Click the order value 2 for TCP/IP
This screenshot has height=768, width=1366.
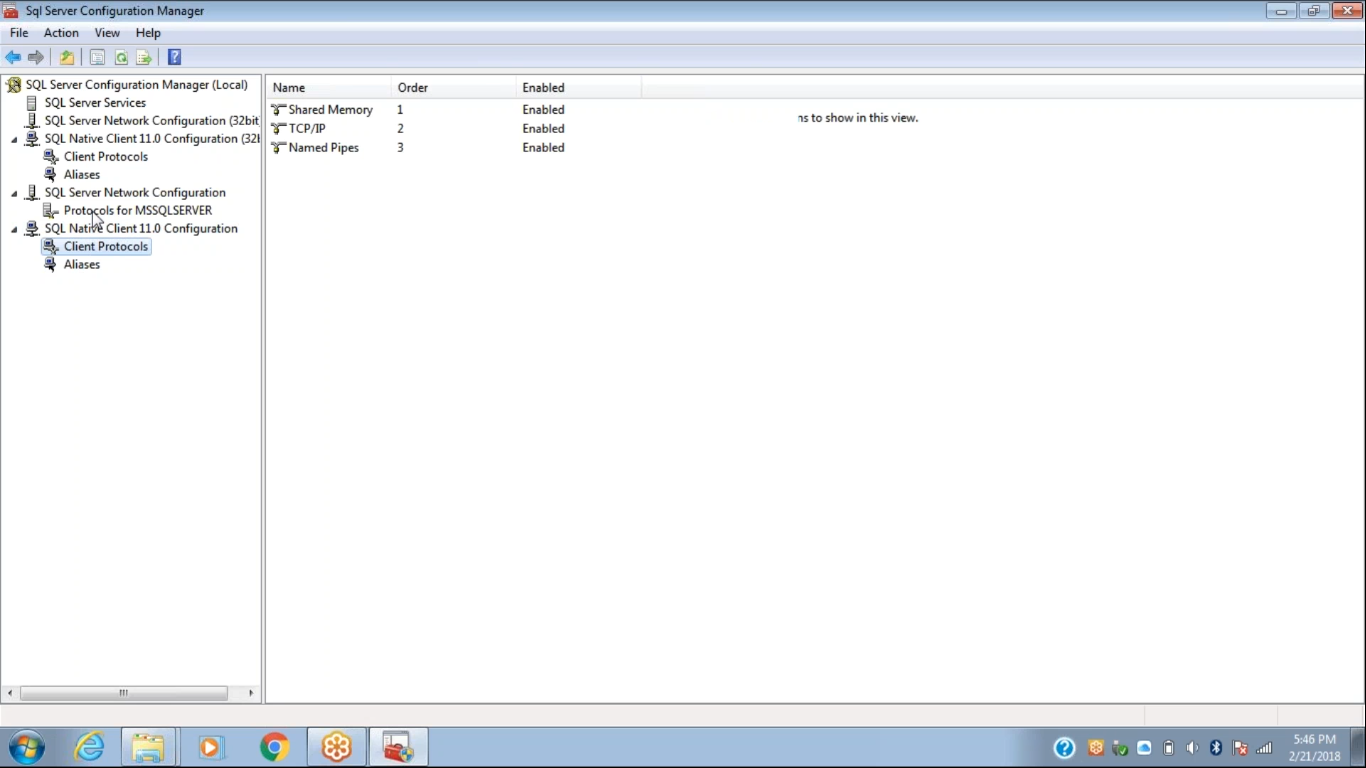pos(400,129)
